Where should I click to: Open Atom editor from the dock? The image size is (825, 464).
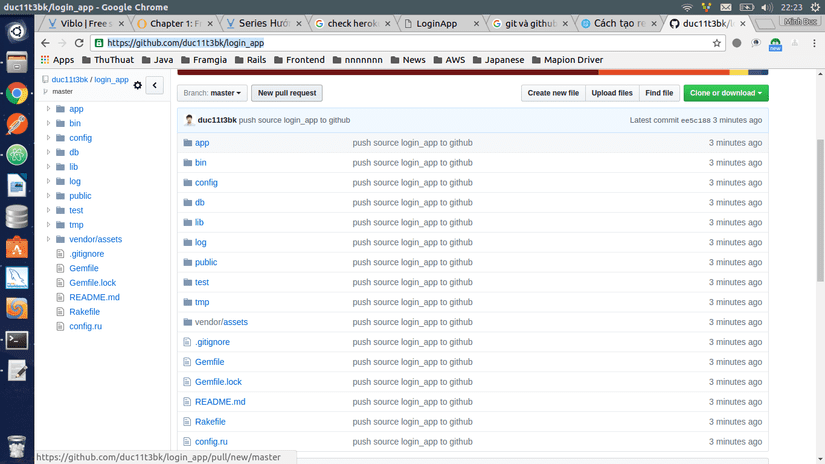pyautogui.click(x=17, y=155)
